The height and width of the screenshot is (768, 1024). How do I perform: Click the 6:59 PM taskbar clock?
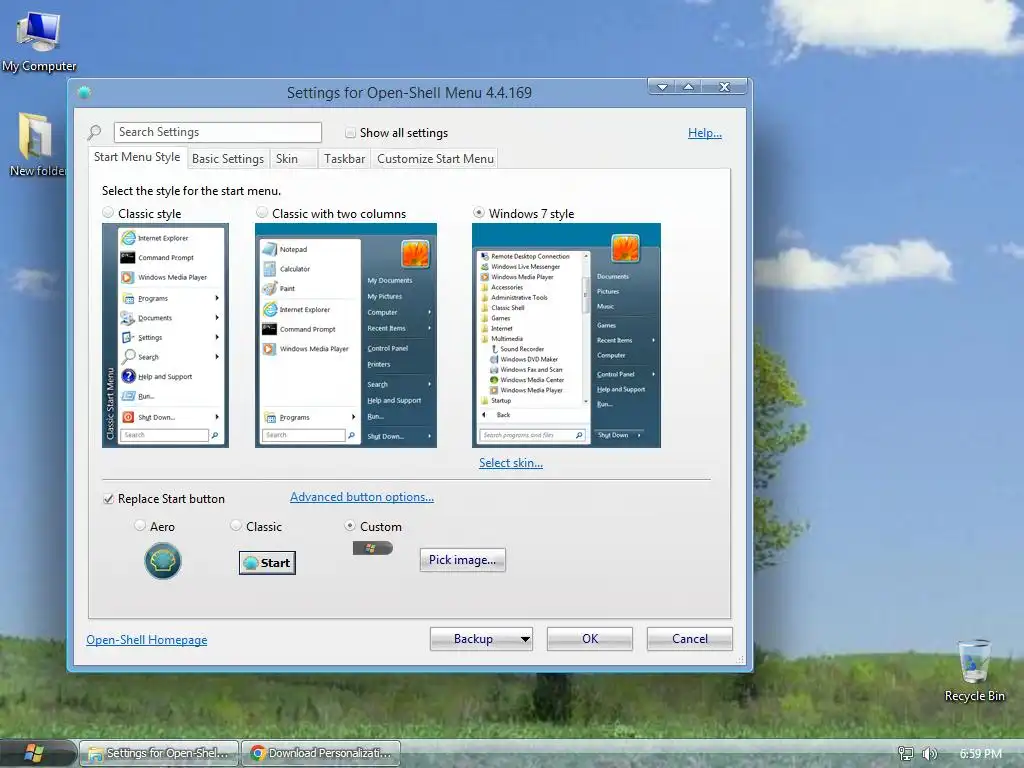point(980,754)
